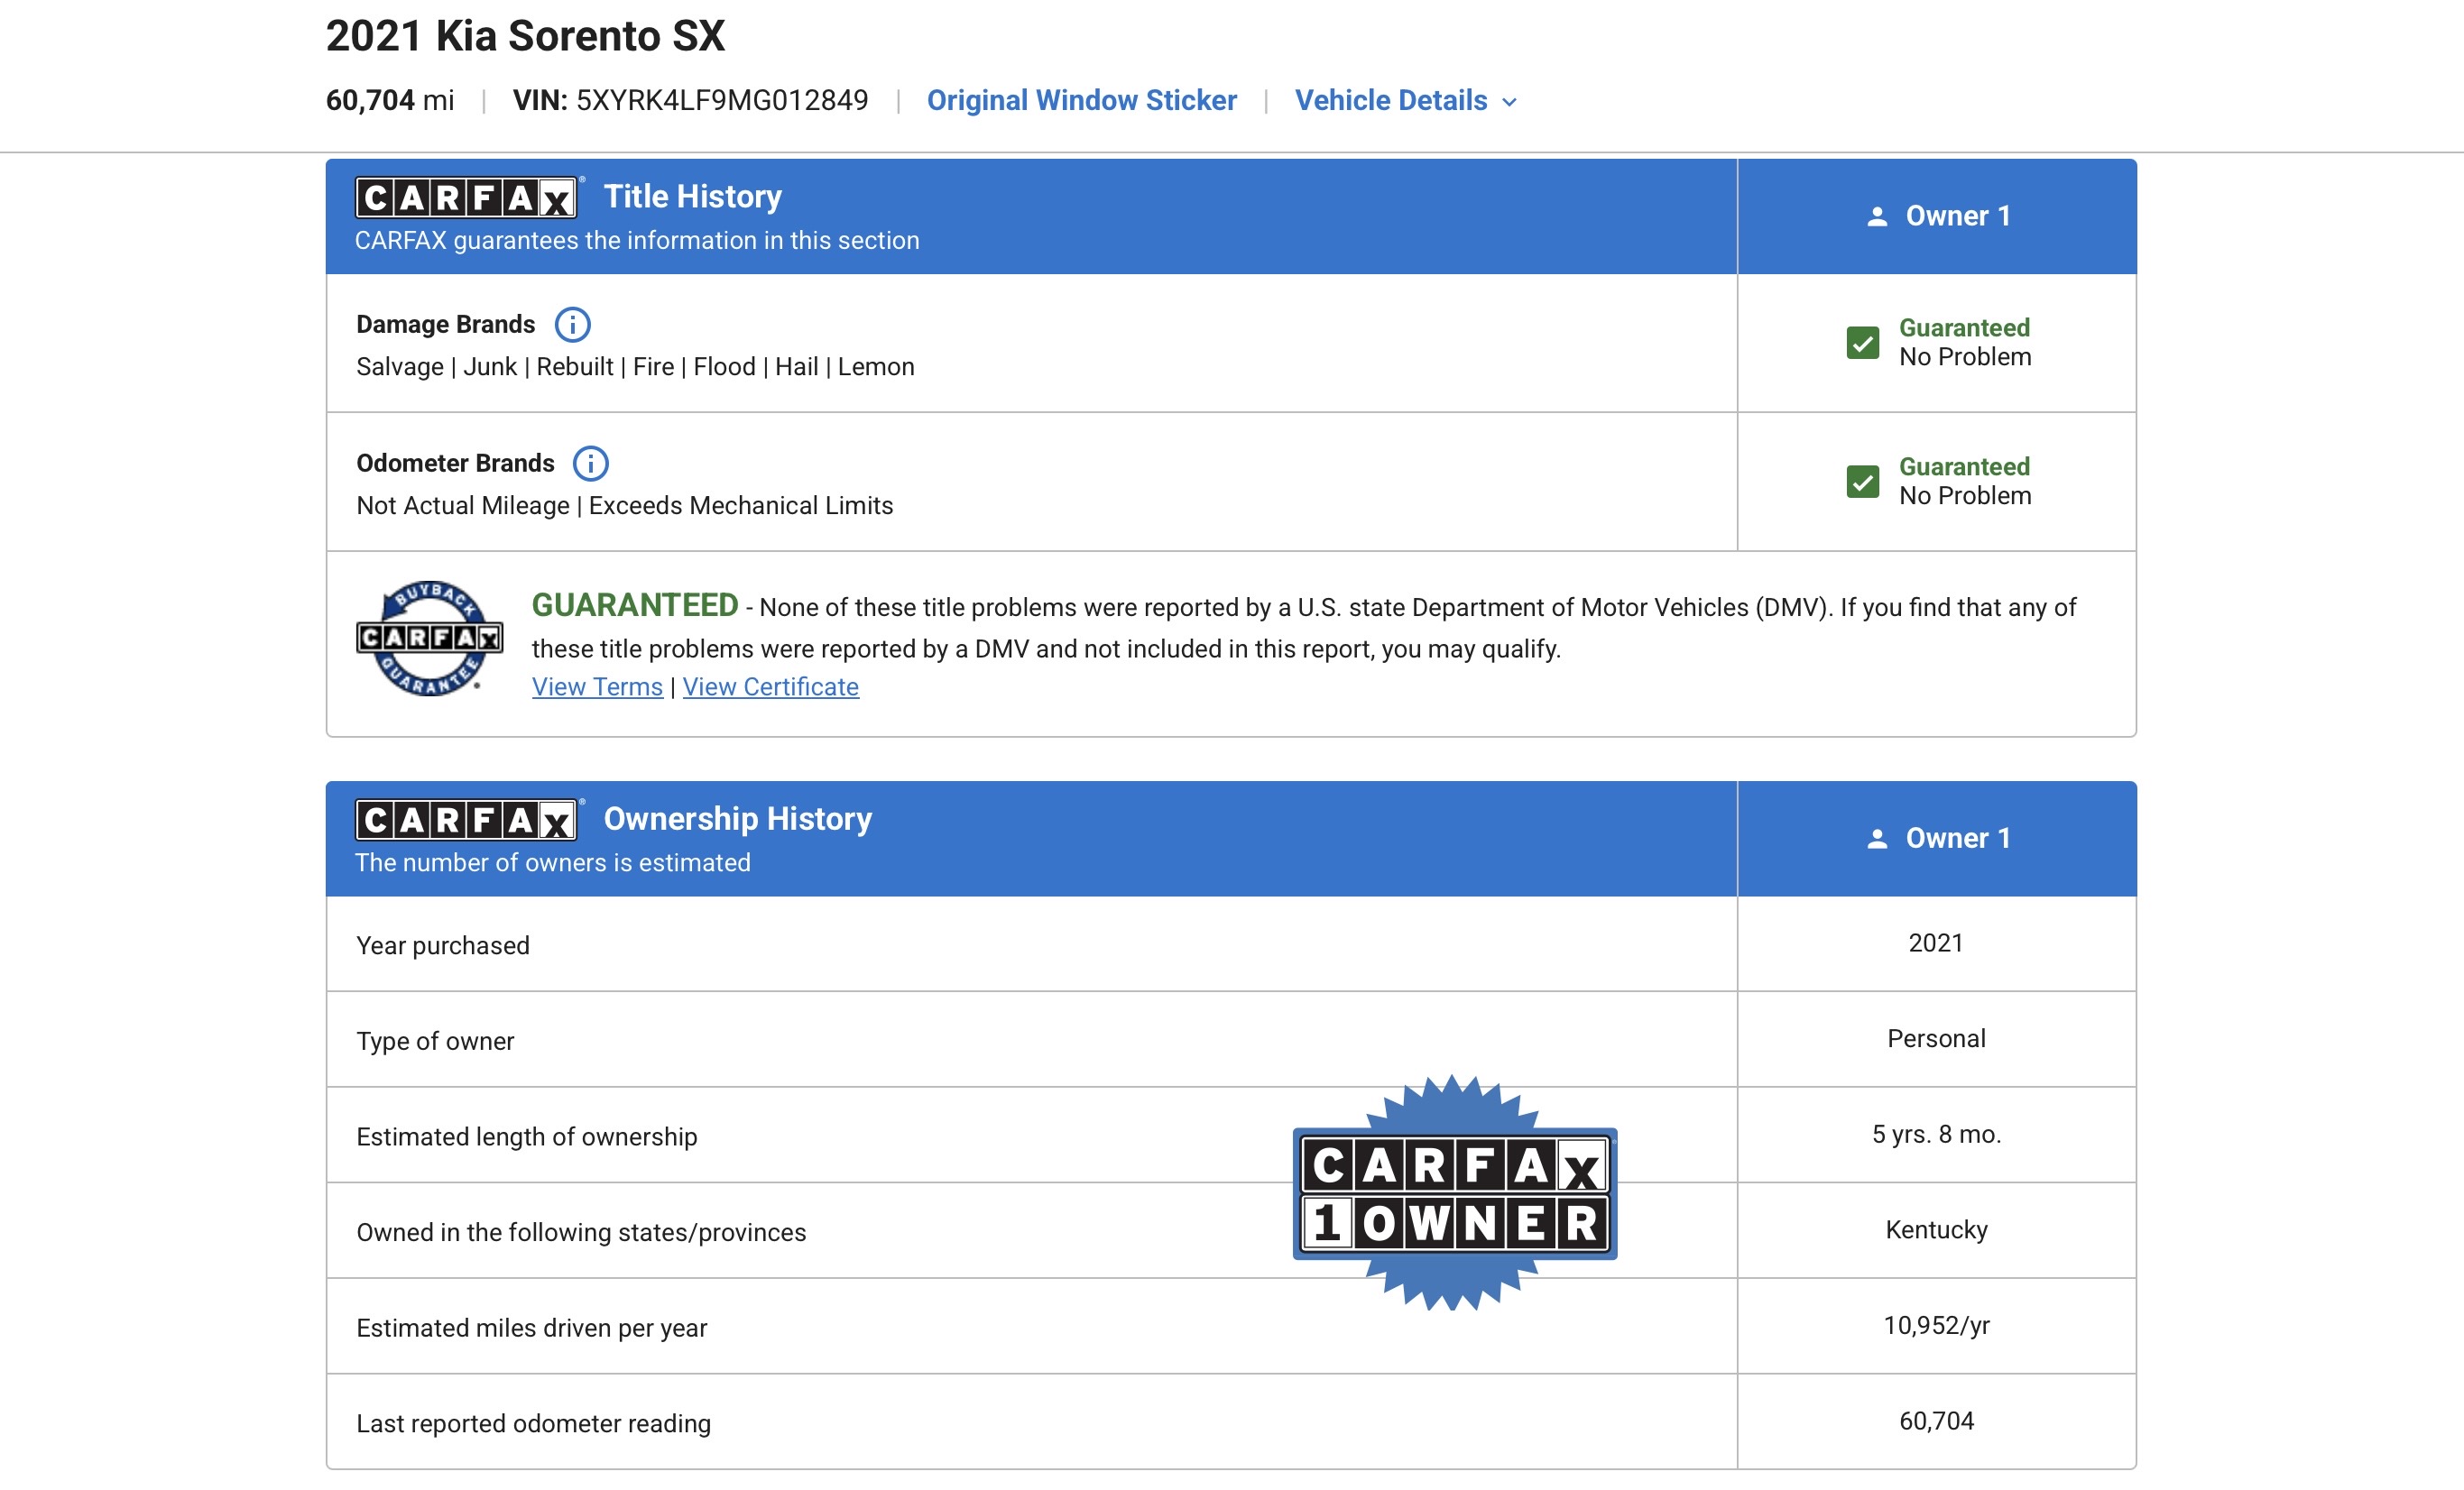
Task: Click the Damage Brands info icon
Action: 572,324
